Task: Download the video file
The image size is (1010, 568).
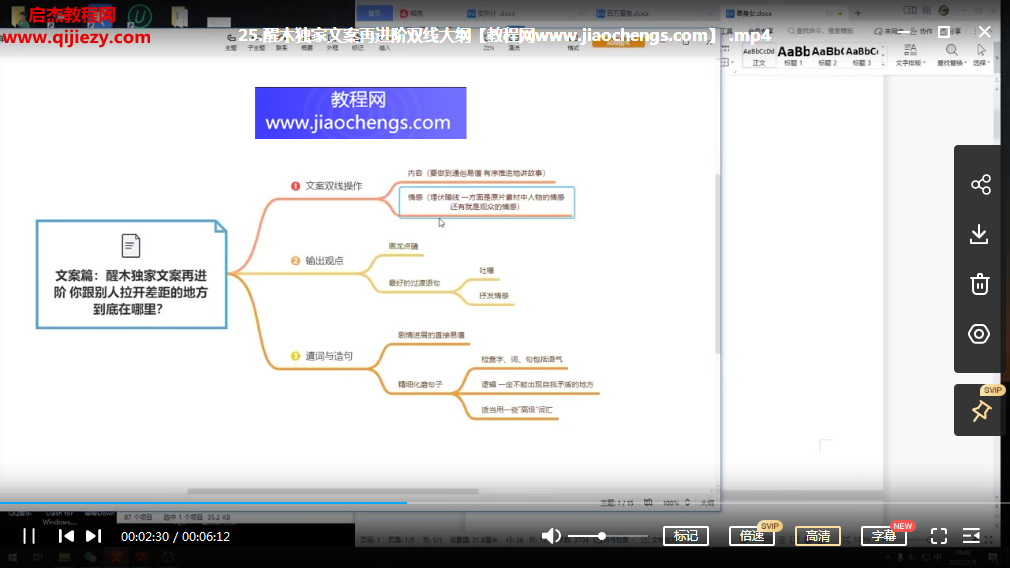Action: click(x=979, y=234)
